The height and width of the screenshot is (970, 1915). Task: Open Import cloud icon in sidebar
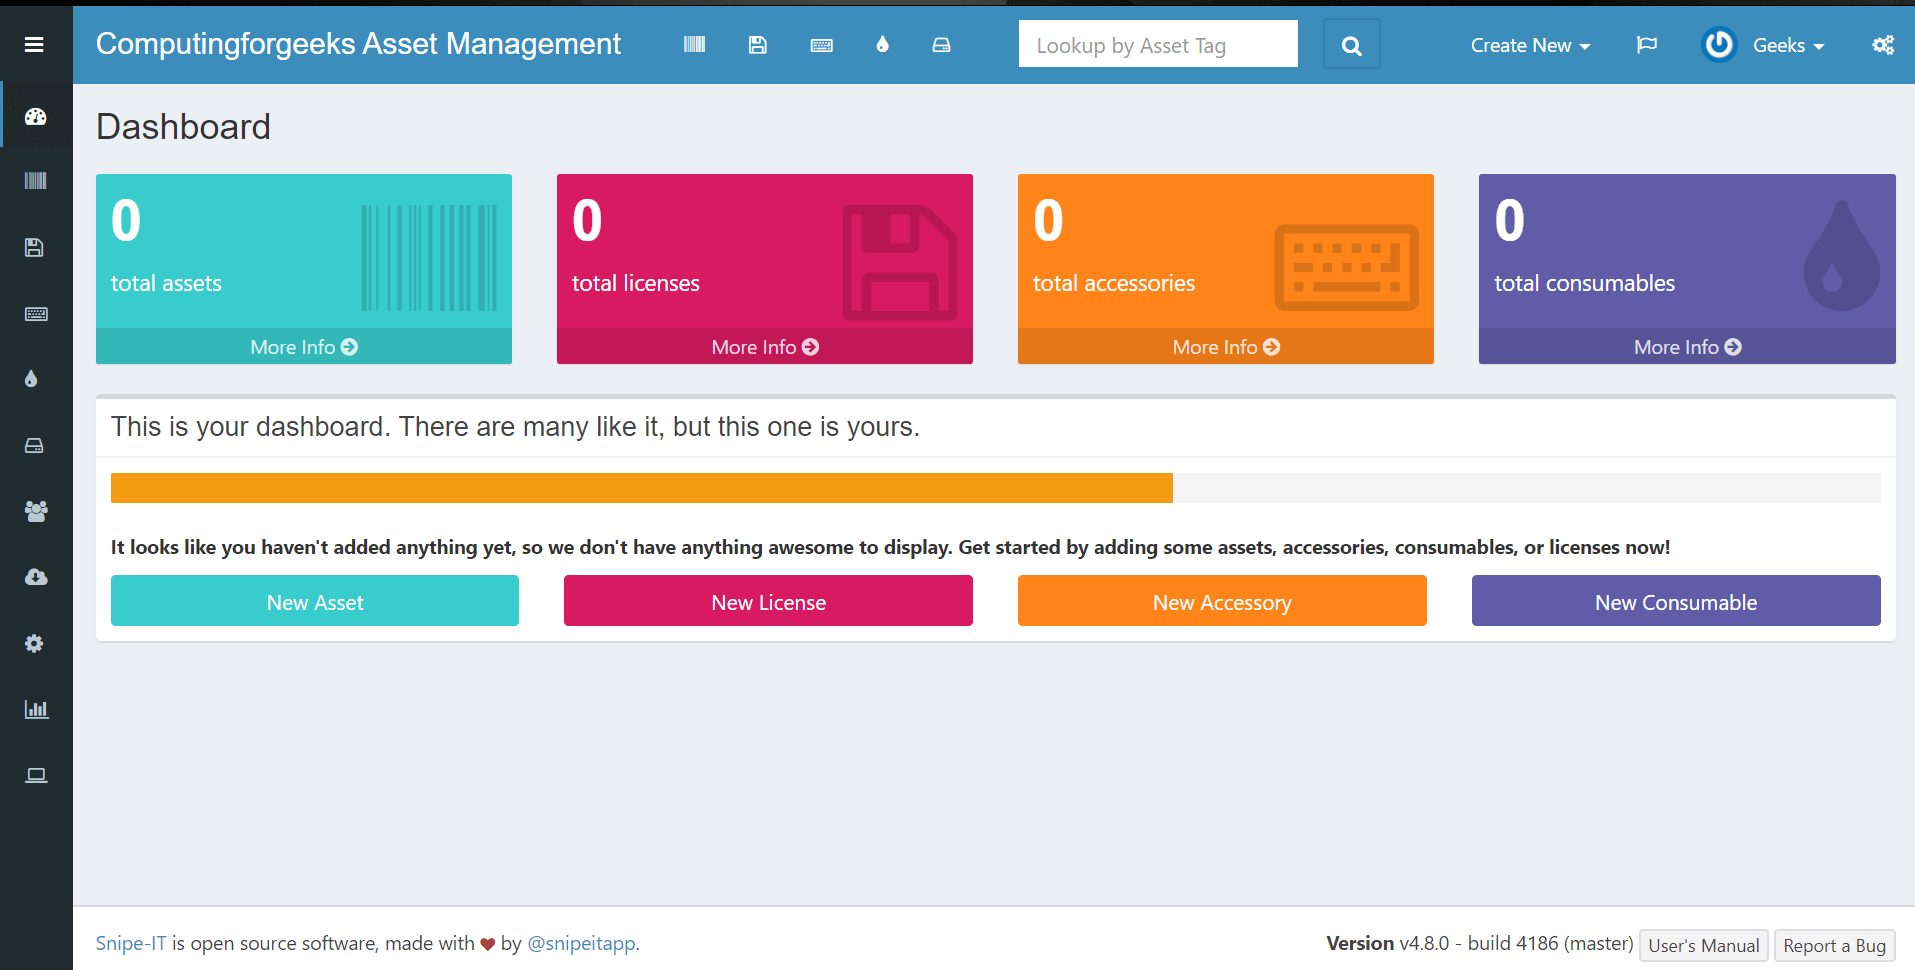pos(36,577)
